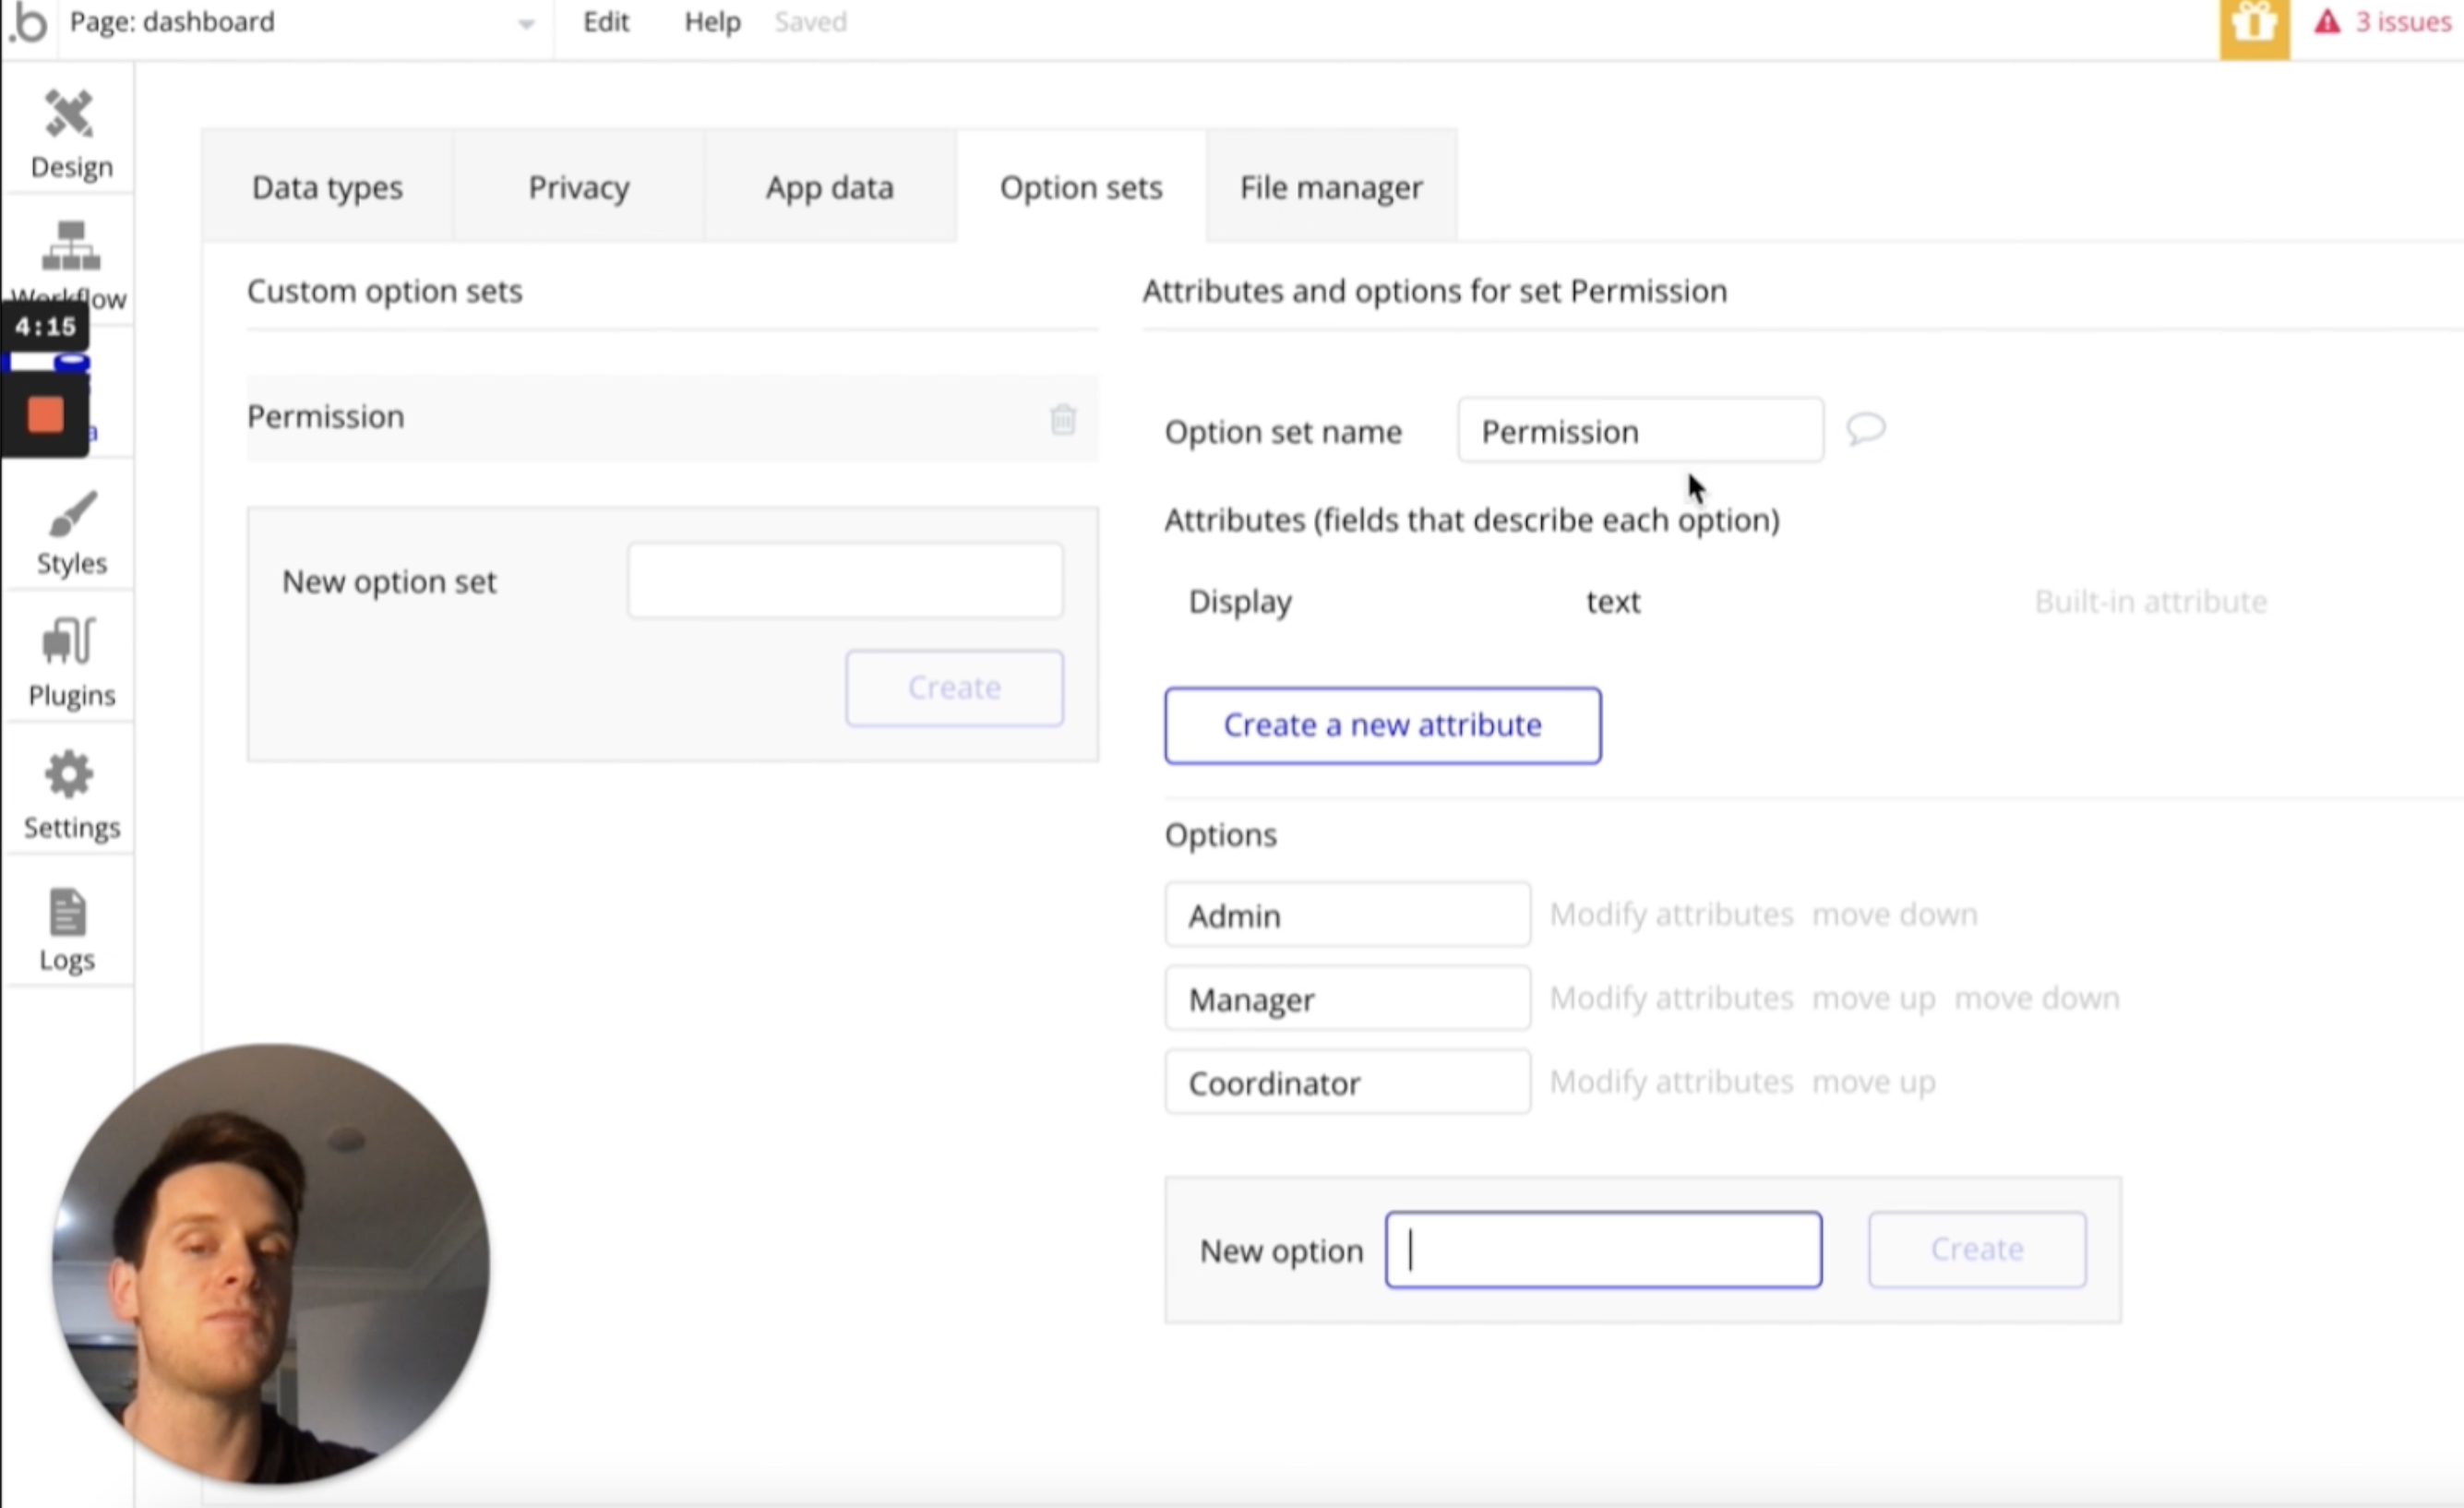
Task: Switch to the File manager tab
Action: tap(1330, 187)
